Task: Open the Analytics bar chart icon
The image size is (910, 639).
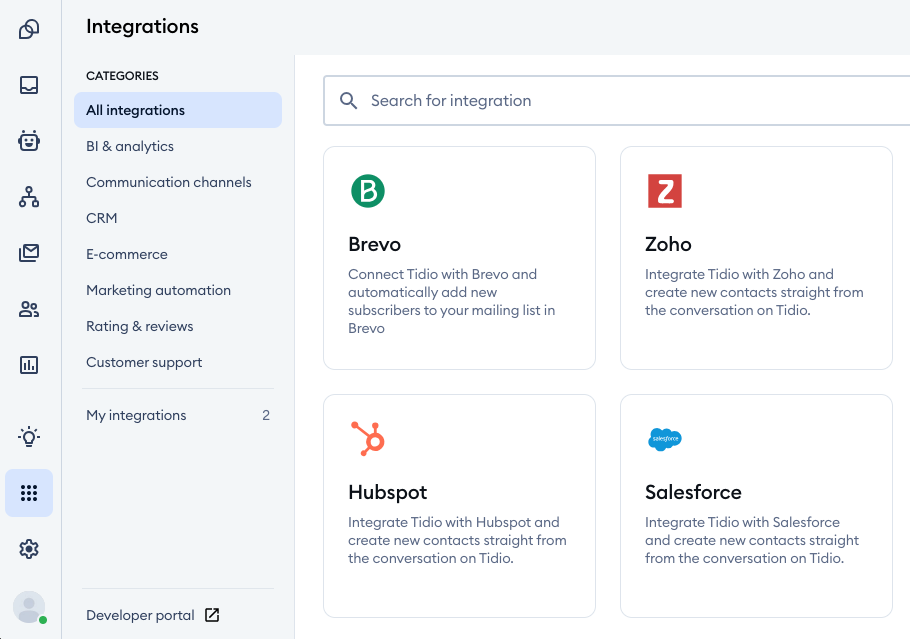Action: coord(29,365)
